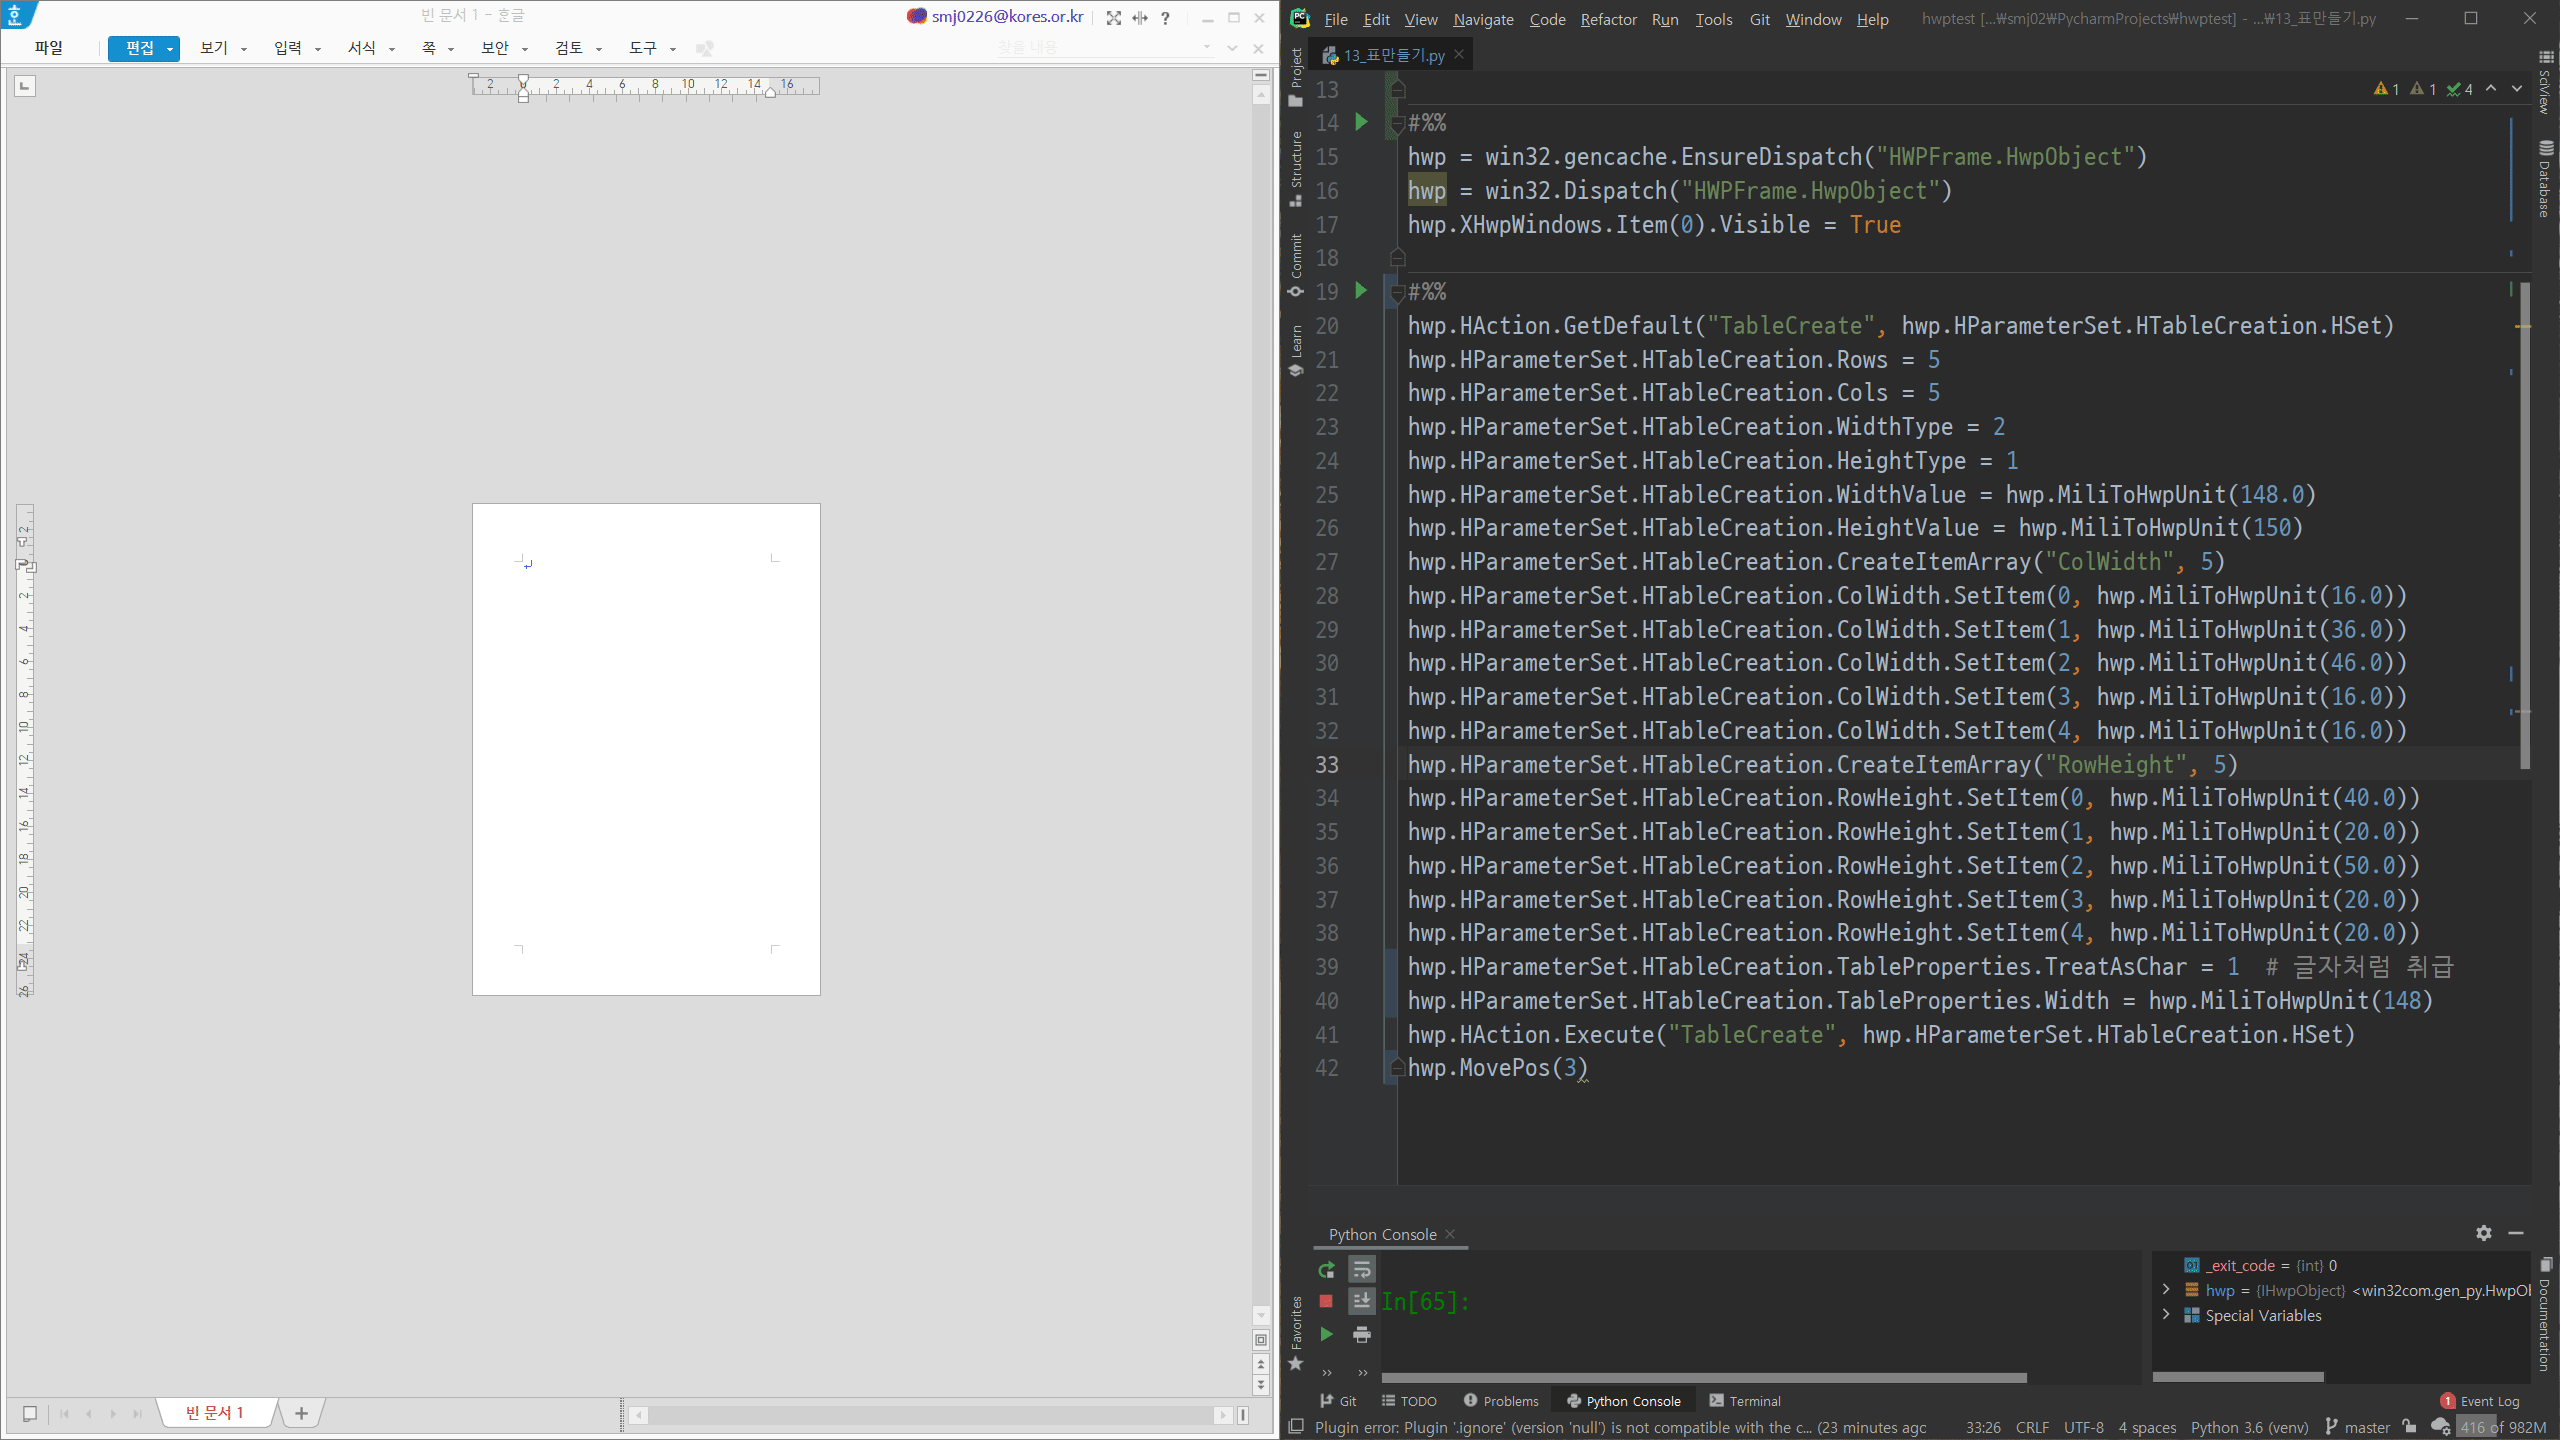Open Python Console settings gear

[x=2484, y=1233]
